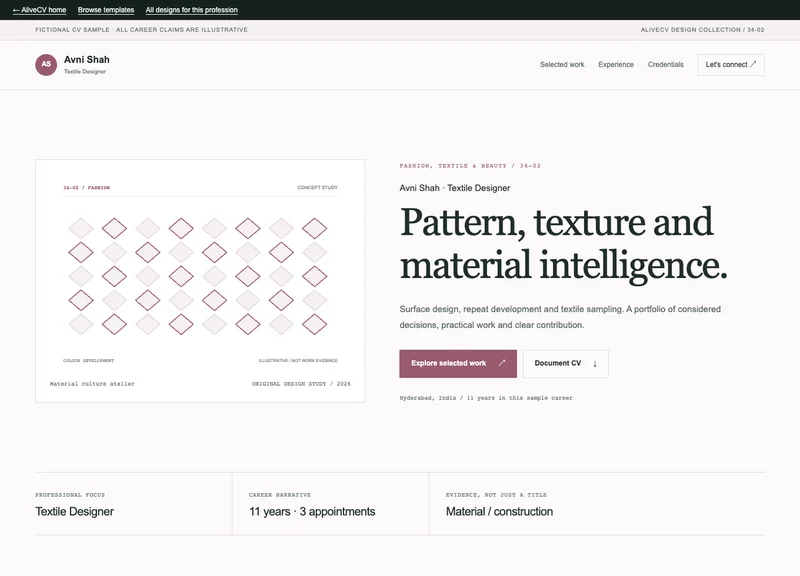Viewport: 800px width, 576px height.
Task: Go to the Experience section
Action: pyautogui.click(x=616, y=65)
